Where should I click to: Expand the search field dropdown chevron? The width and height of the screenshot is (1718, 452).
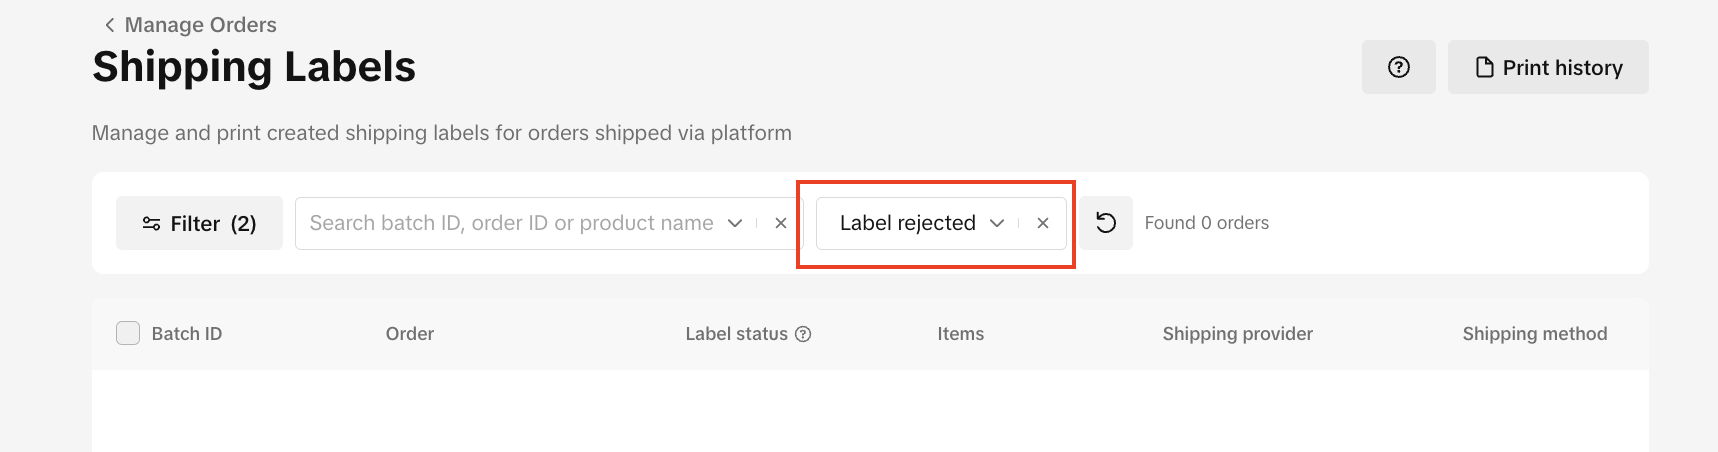[x=735, y=223]
